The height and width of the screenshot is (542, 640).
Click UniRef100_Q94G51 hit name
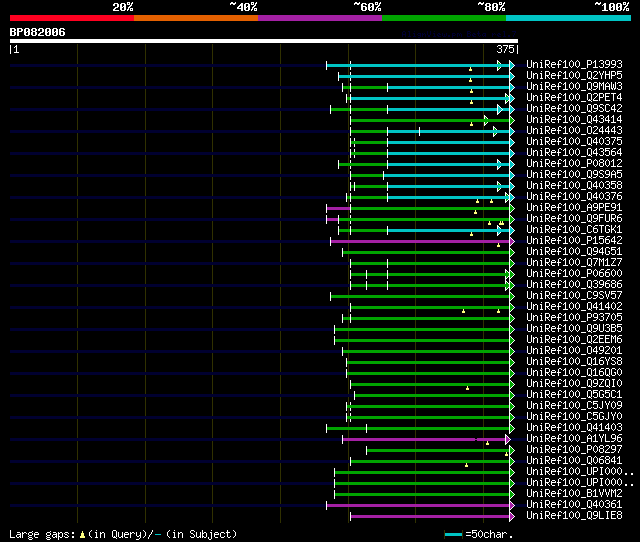coord(574,252)
